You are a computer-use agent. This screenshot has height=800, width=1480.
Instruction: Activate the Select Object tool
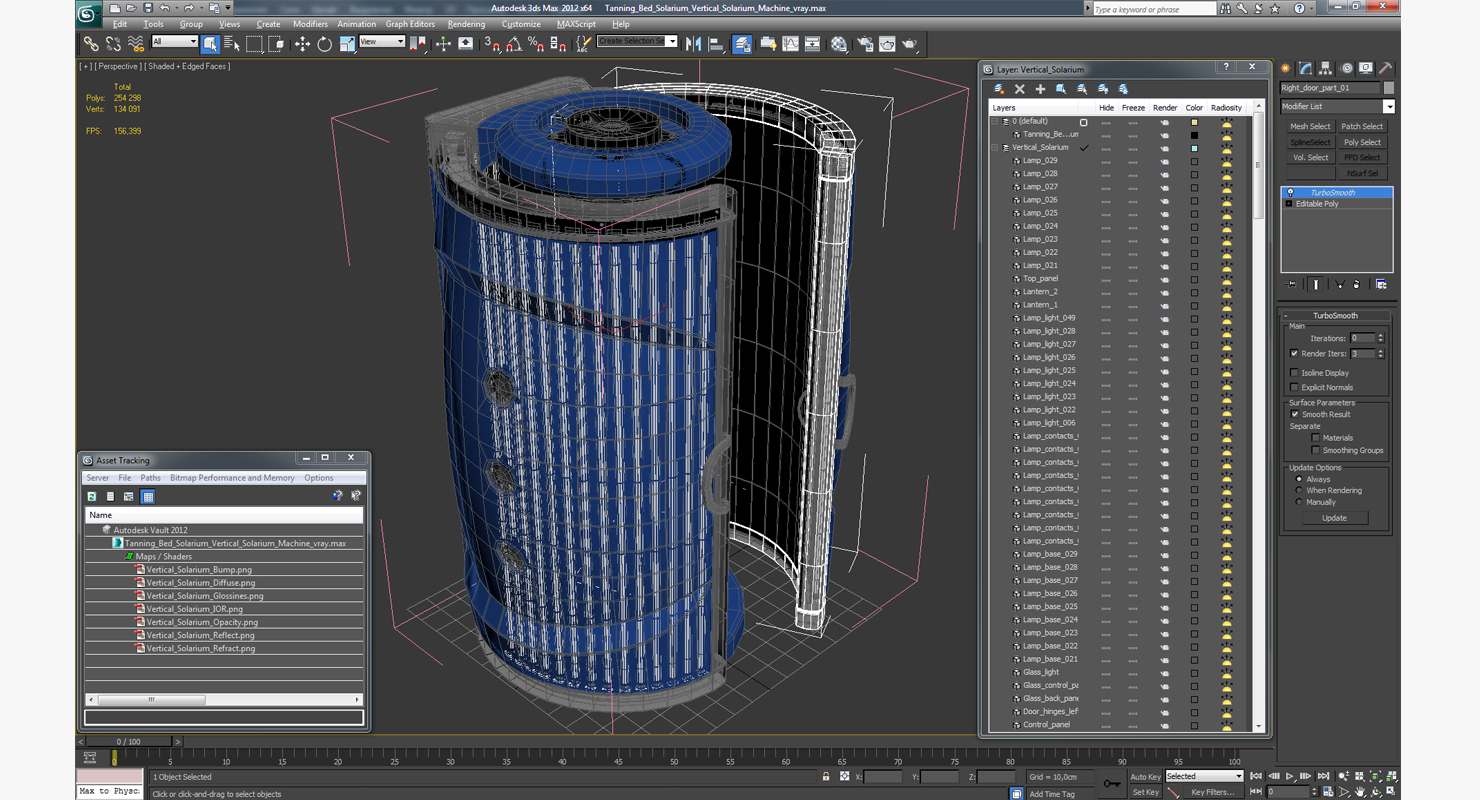(210, 44)
